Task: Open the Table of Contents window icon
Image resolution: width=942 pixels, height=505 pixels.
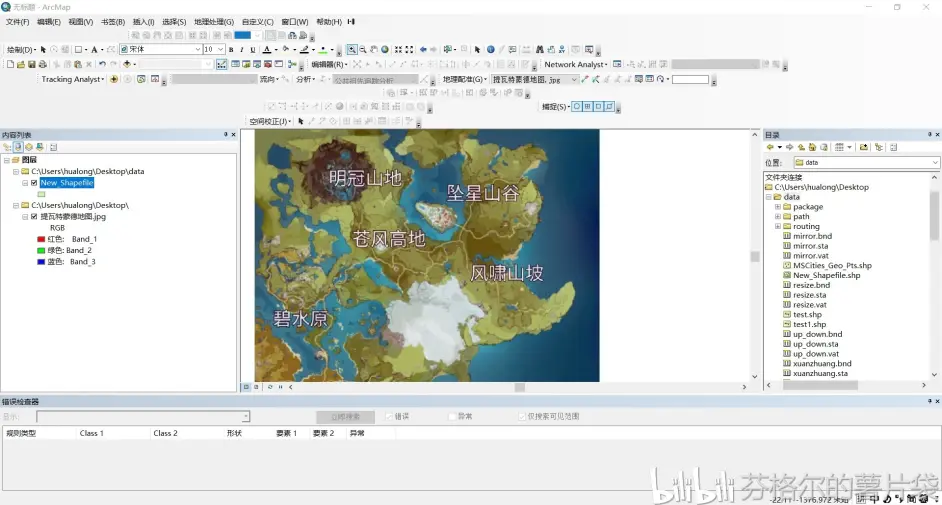Action: 236,64
